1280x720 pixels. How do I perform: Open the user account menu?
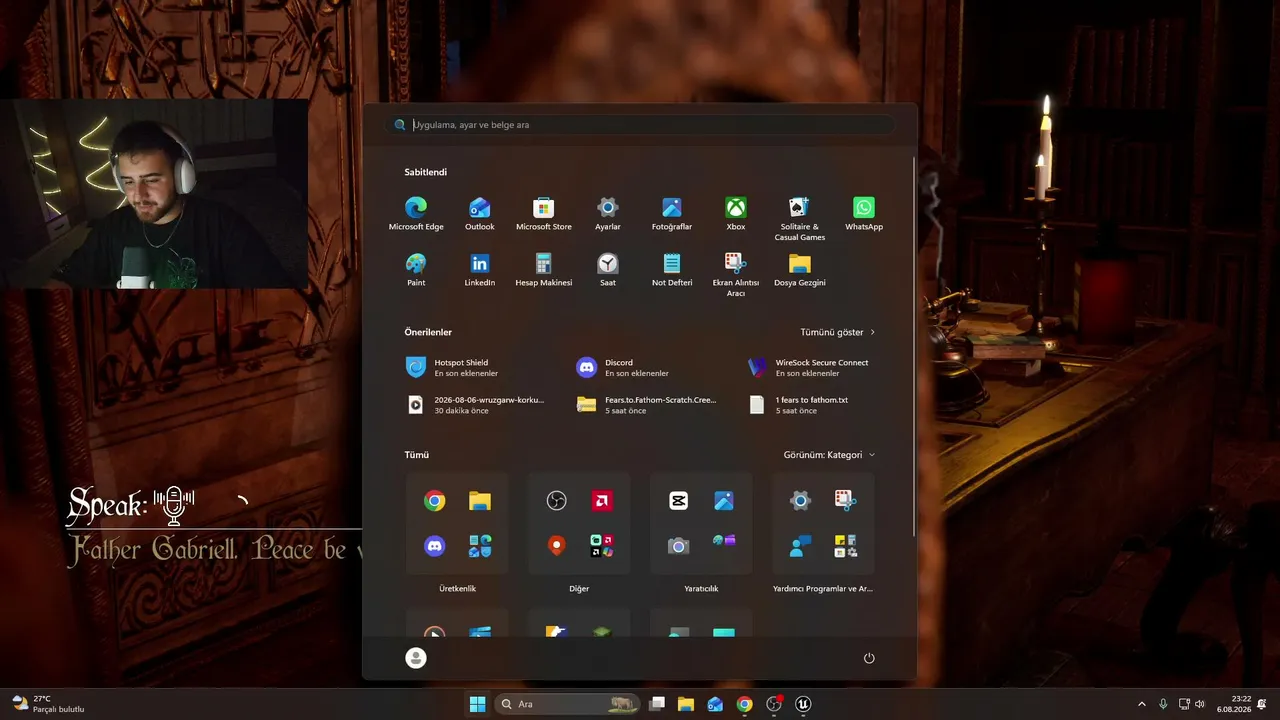pyautogui.click(x=416, y=657)
